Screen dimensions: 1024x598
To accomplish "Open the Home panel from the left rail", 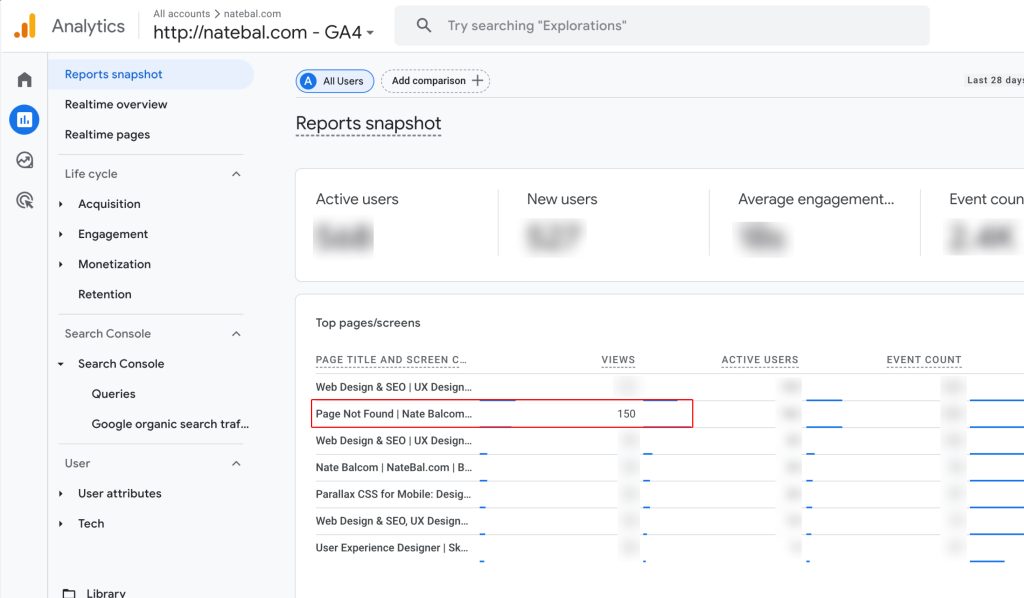I will tap(23, 78).
